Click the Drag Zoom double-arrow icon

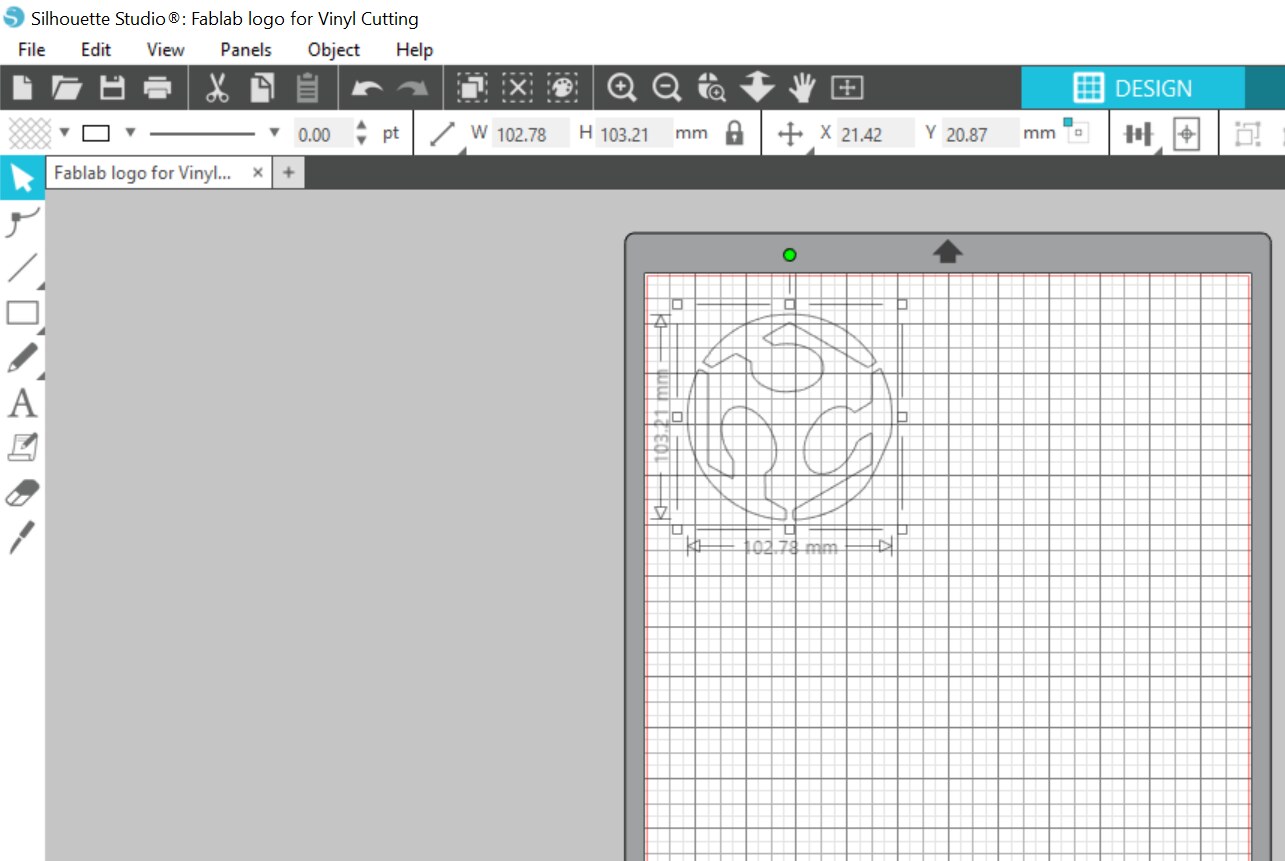click(757, 88)
